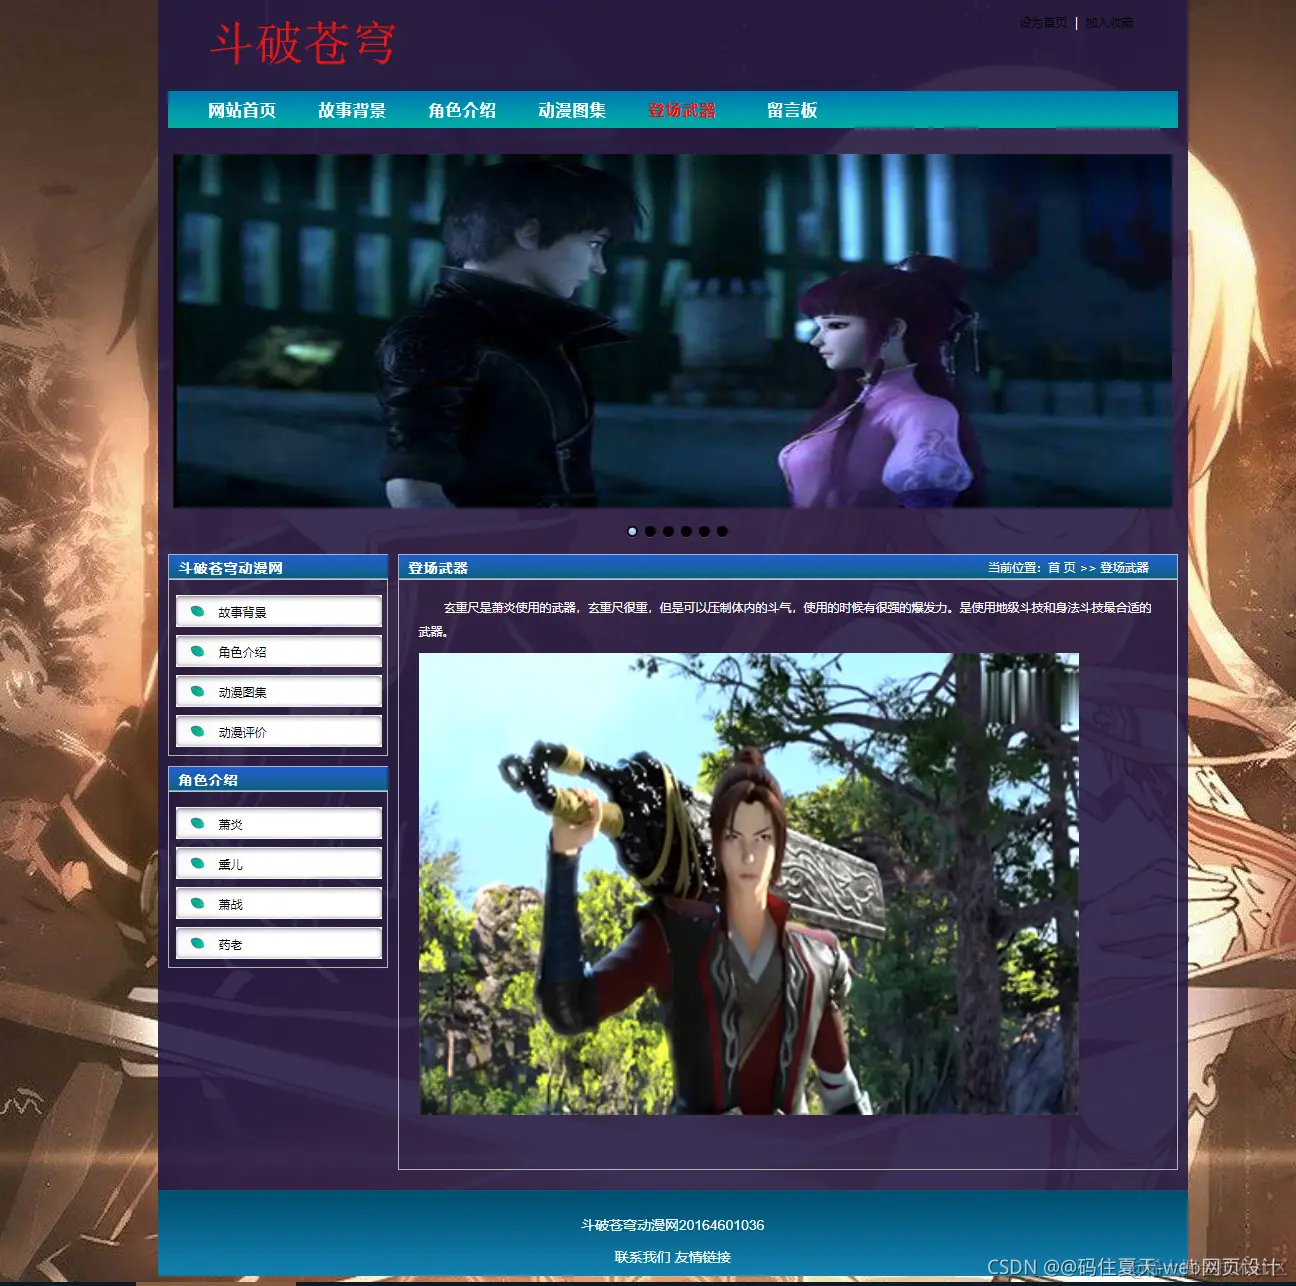Select the teardrop icon beside 故事背景 sidebar link
Viewport: 1296px width, 1286px height.
(198, 611)
